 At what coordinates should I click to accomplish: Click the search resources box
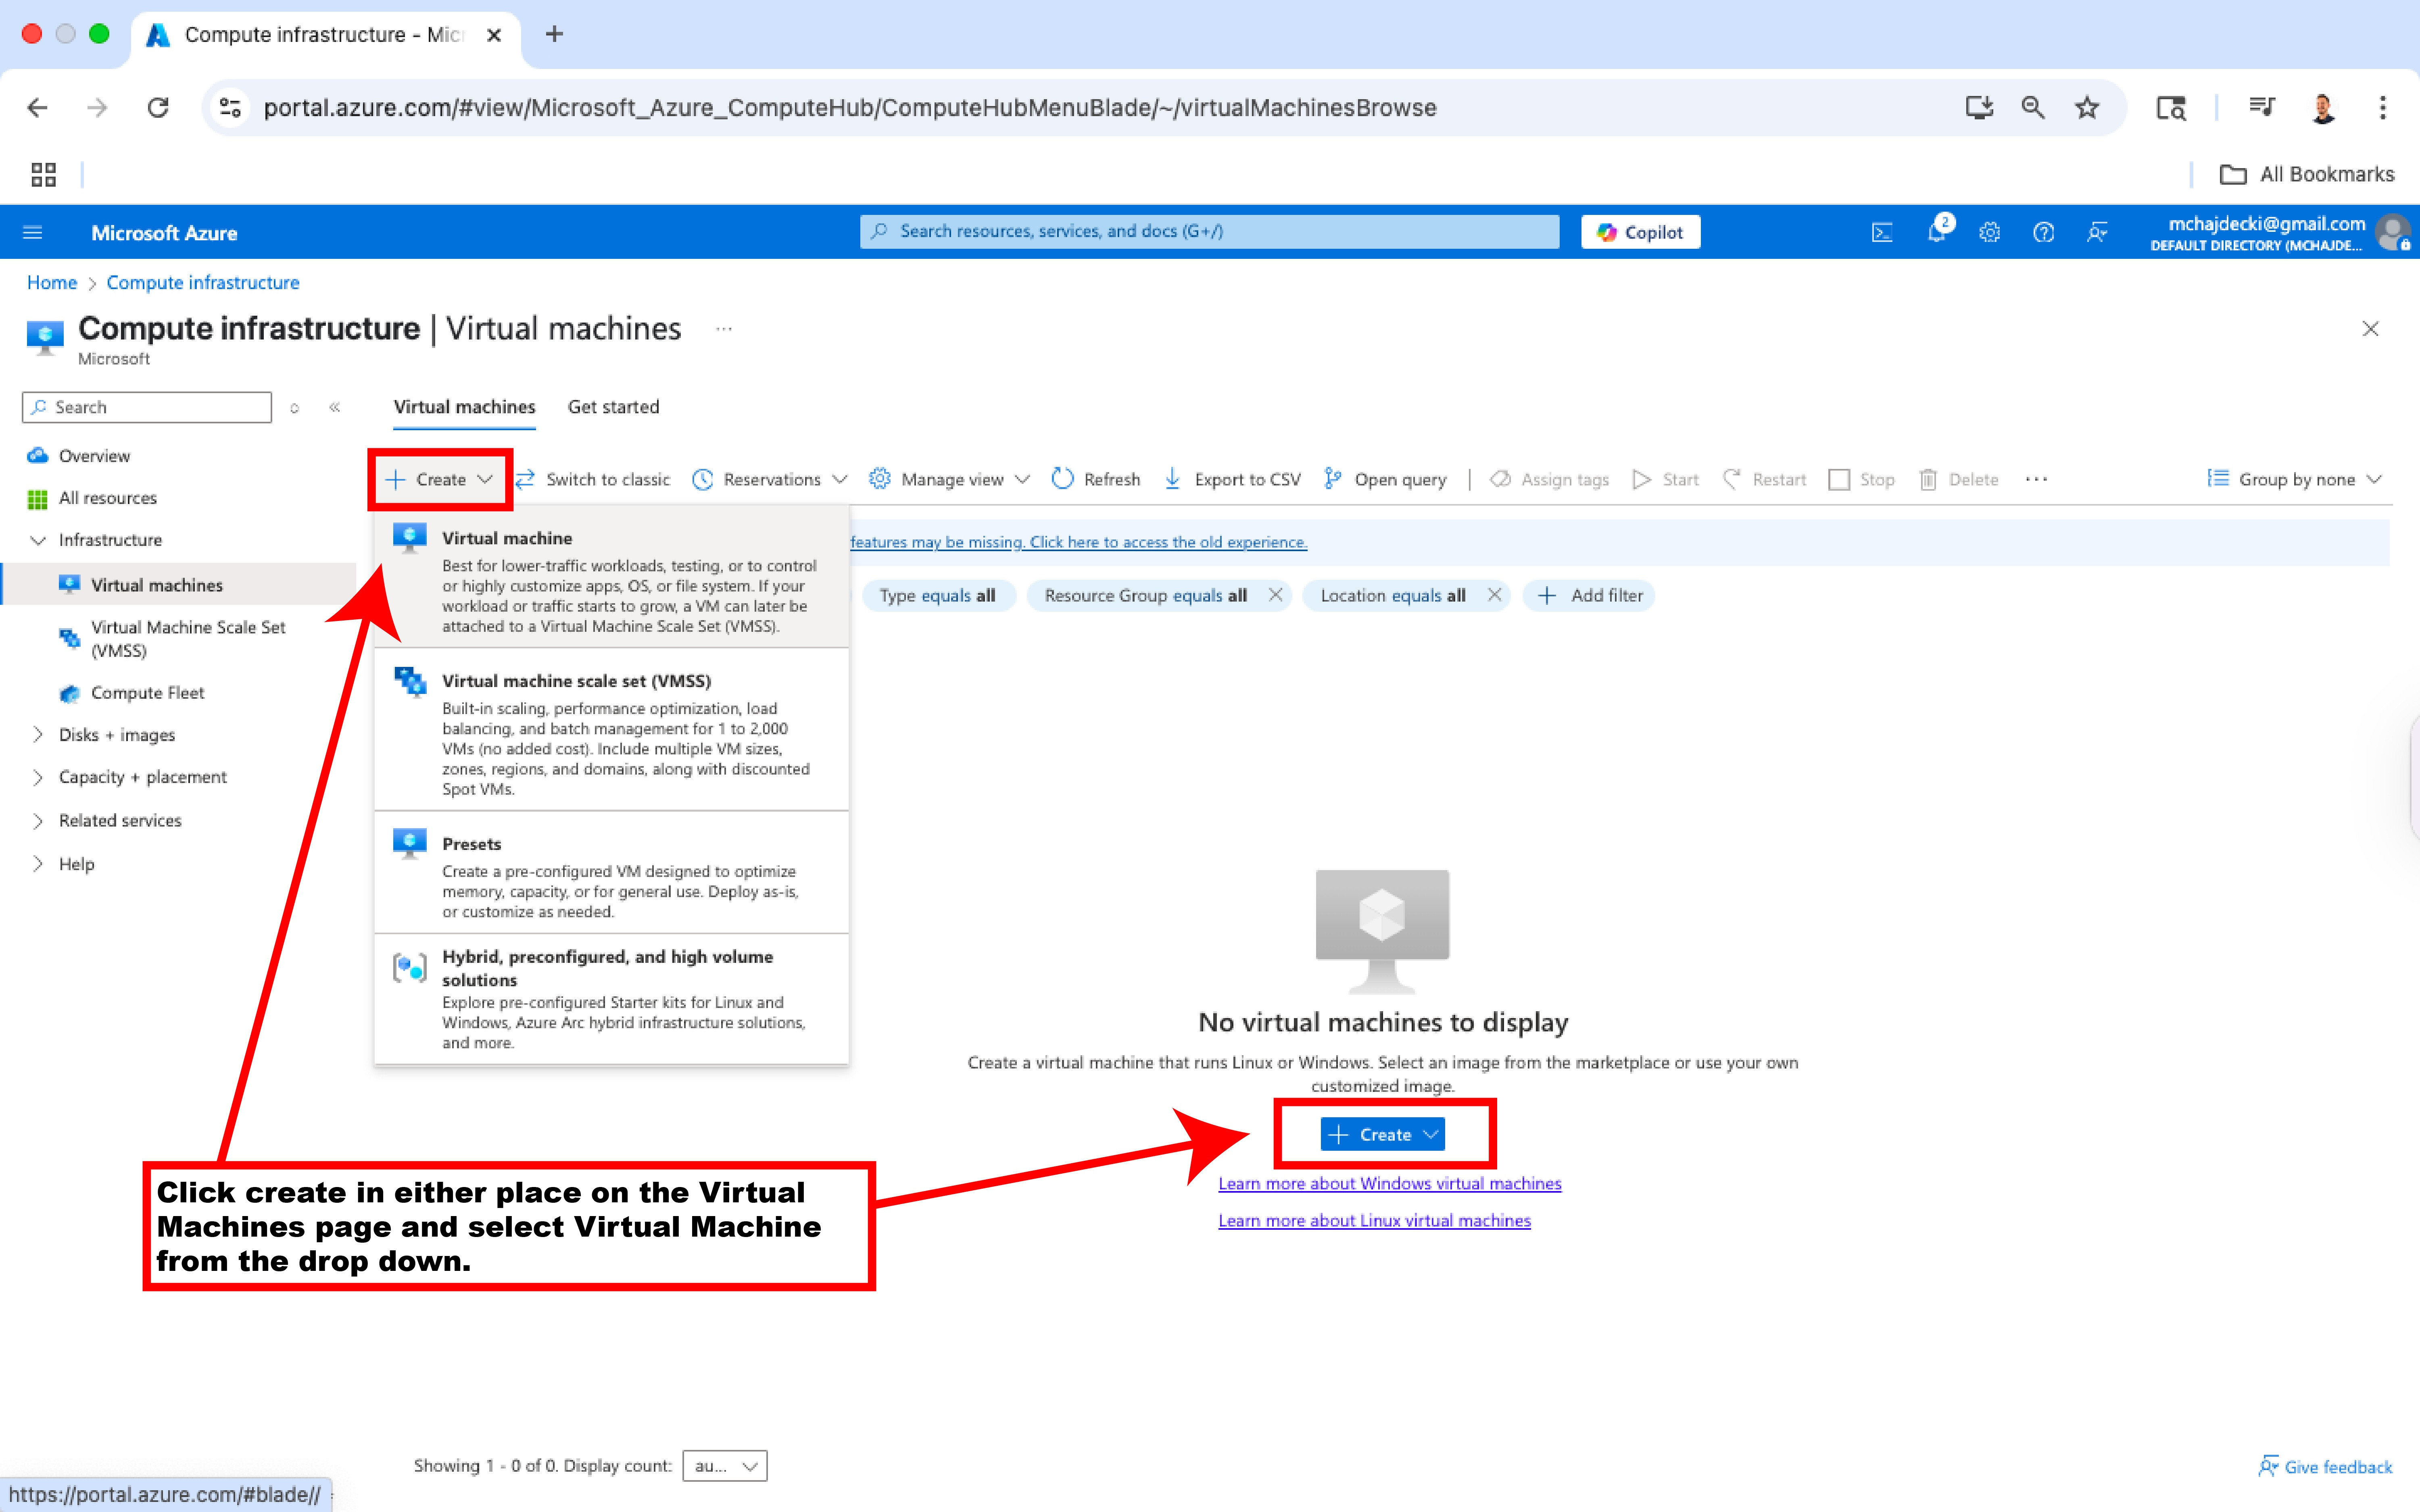click(x=1209, y=231)
